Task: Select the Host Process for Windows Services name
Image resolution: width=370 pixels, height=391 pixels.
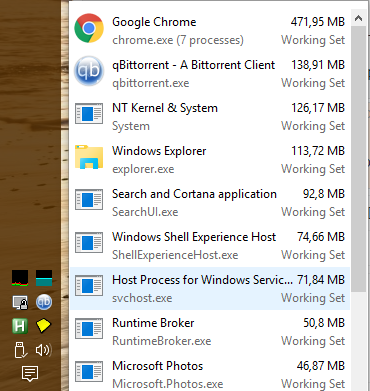Action: (202, 280)
